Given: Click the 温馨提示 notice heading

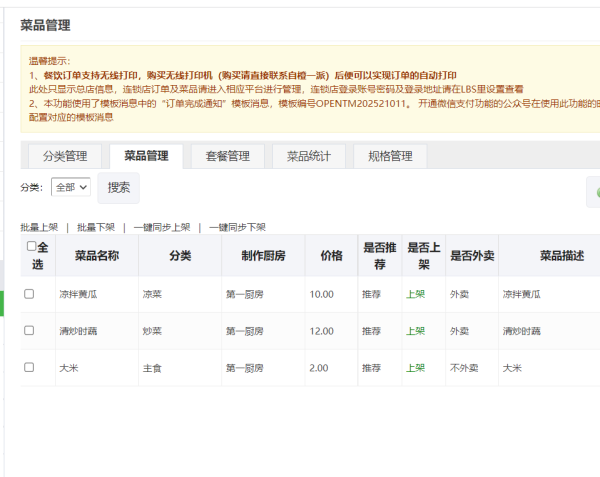Looking at the screenshot, I should 49,61.
